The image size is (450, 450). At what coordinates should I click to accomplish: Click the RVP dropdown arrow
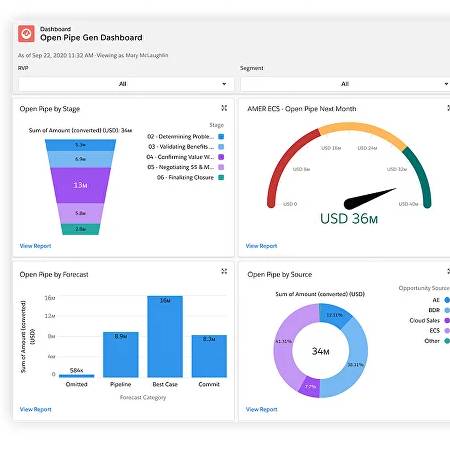click(x=224, y=84)
